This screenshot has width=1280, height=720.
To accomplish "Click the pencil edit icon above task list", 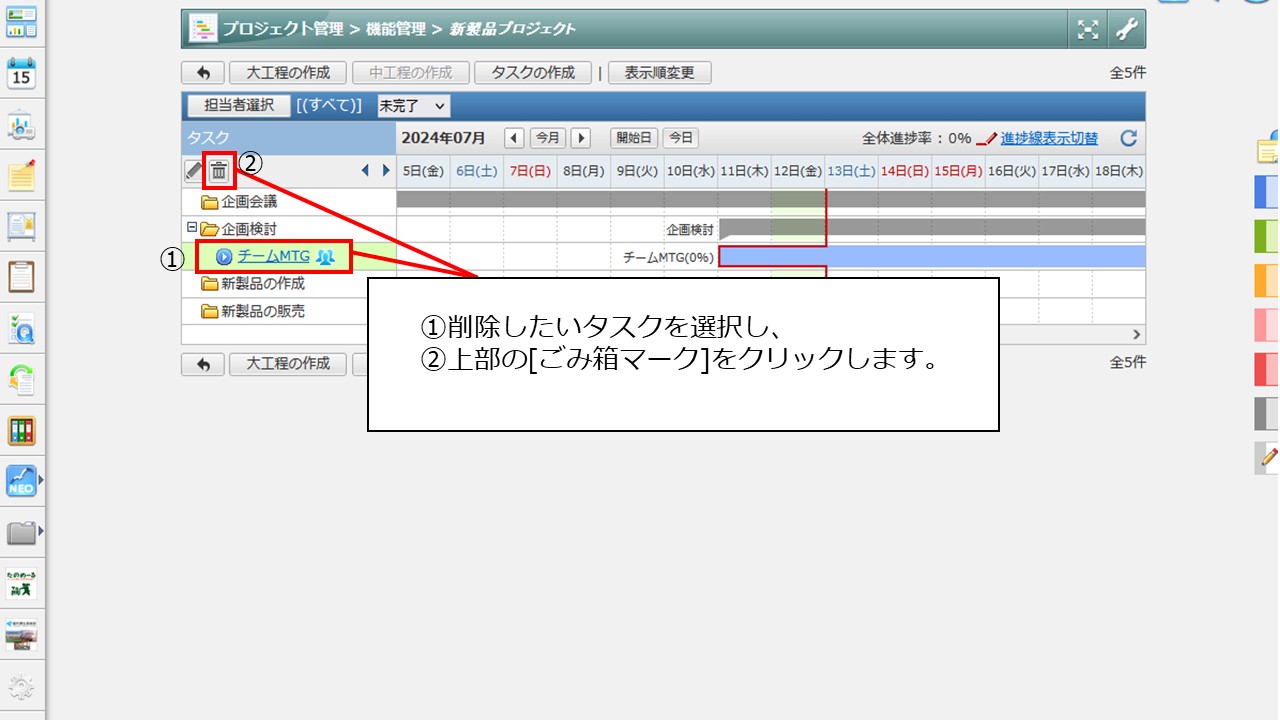I will pyautogui.click(x=194, y=171).
